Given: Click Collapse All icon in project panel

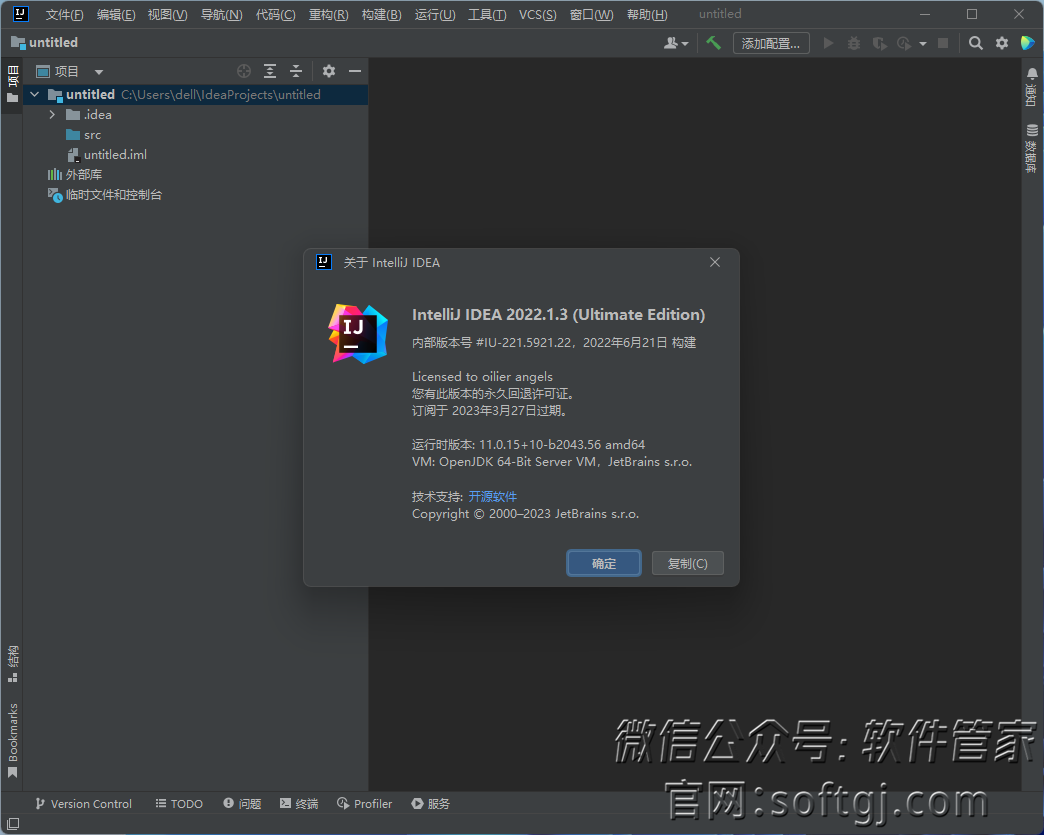Looking at the screenshot, I should pyautogui.click(x=296, y=71).
